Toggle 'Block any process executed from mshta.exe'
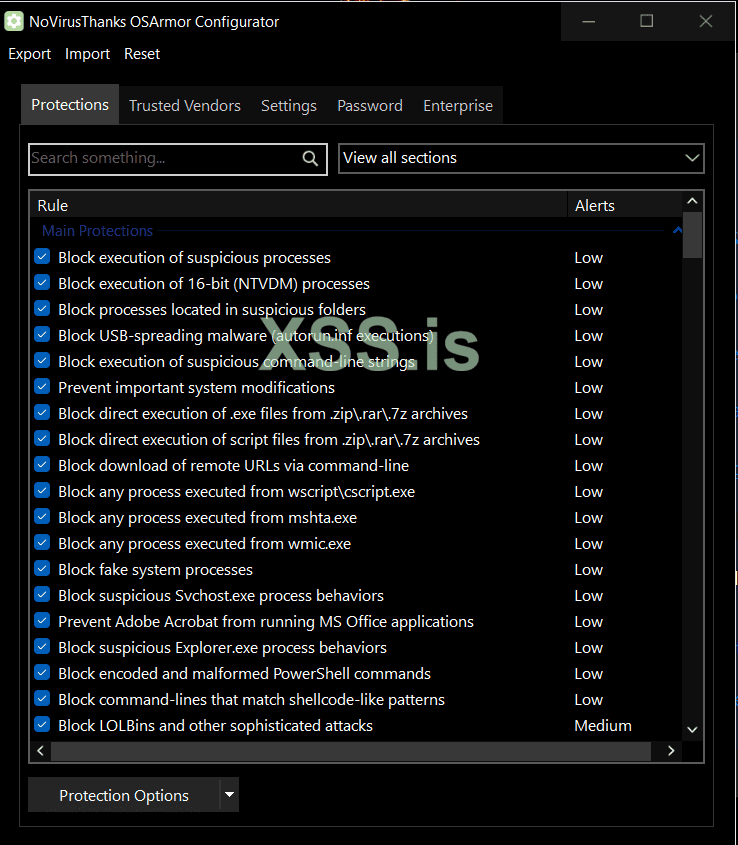 (42, 516)
